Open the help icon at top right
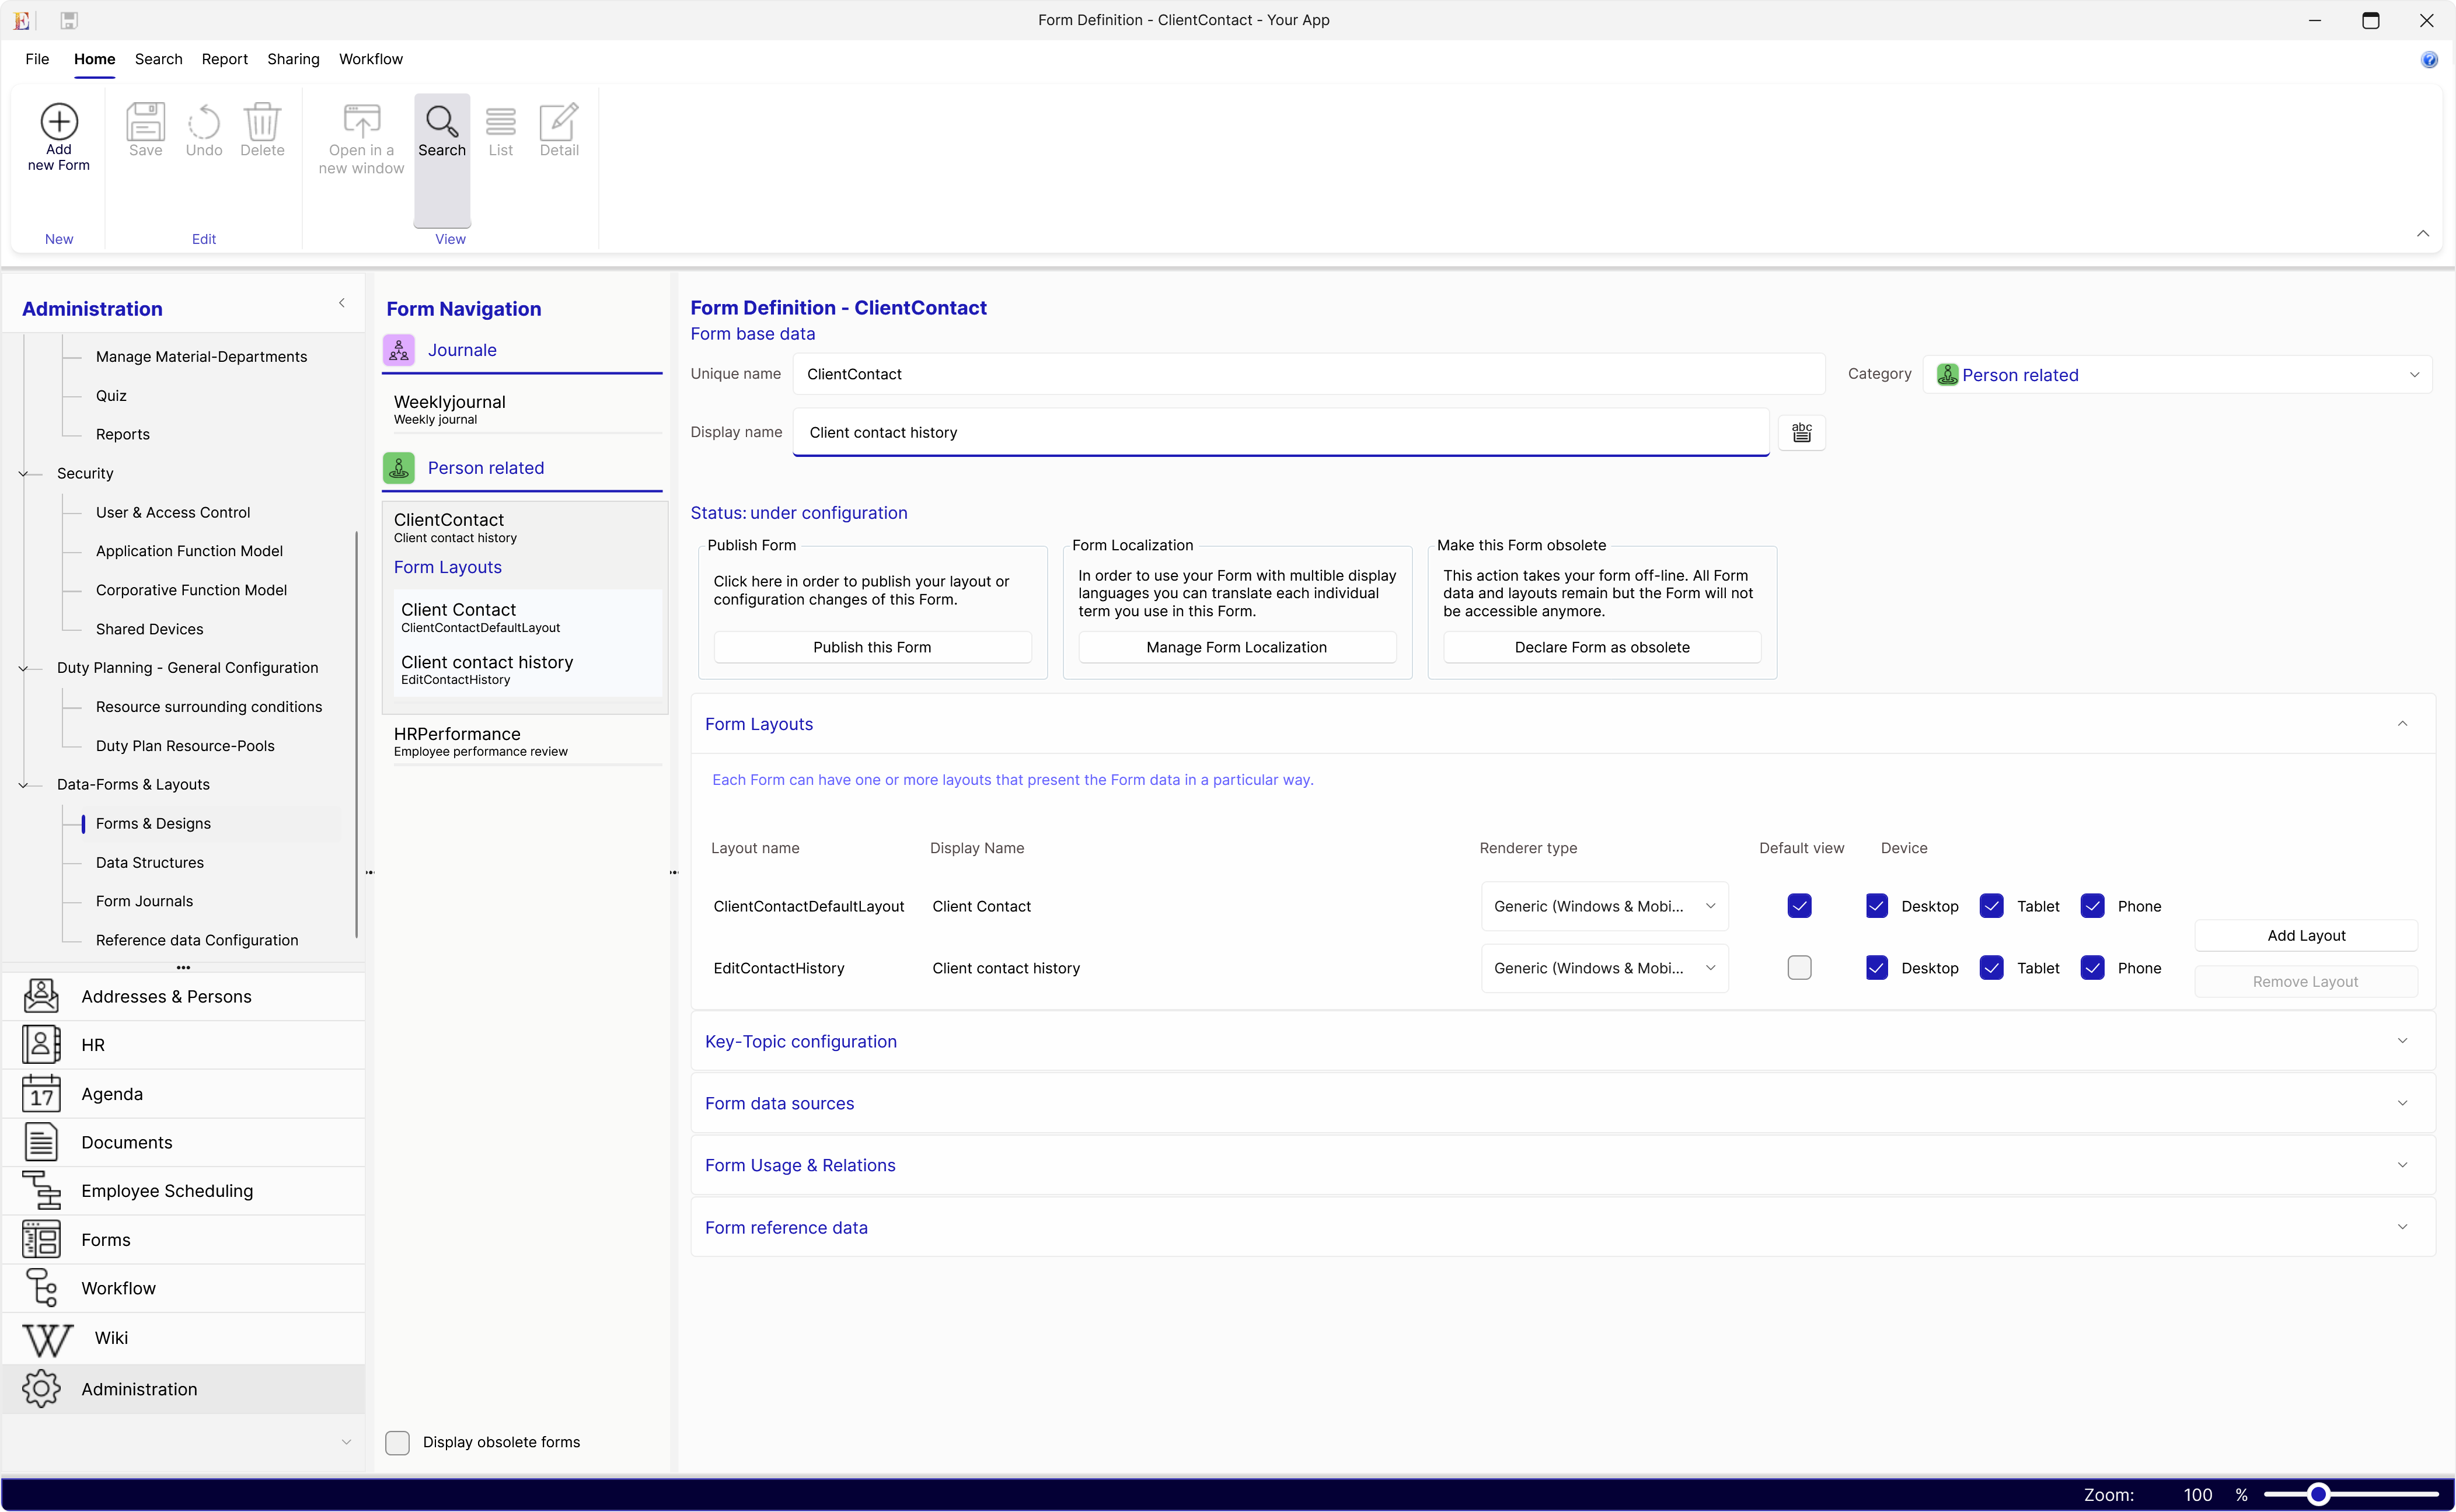2456x1512 pixels. (x=2429, y=60)
